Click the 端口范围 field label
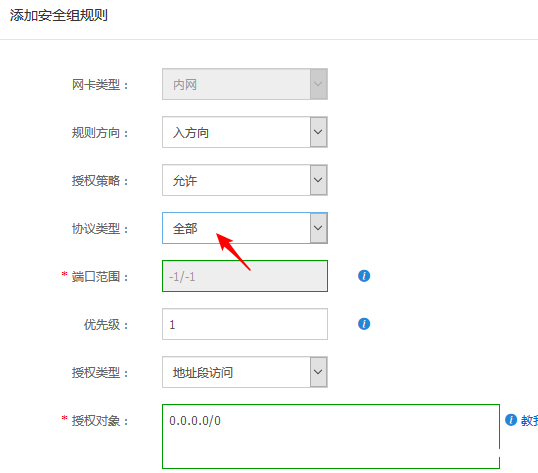 (96, 276)
